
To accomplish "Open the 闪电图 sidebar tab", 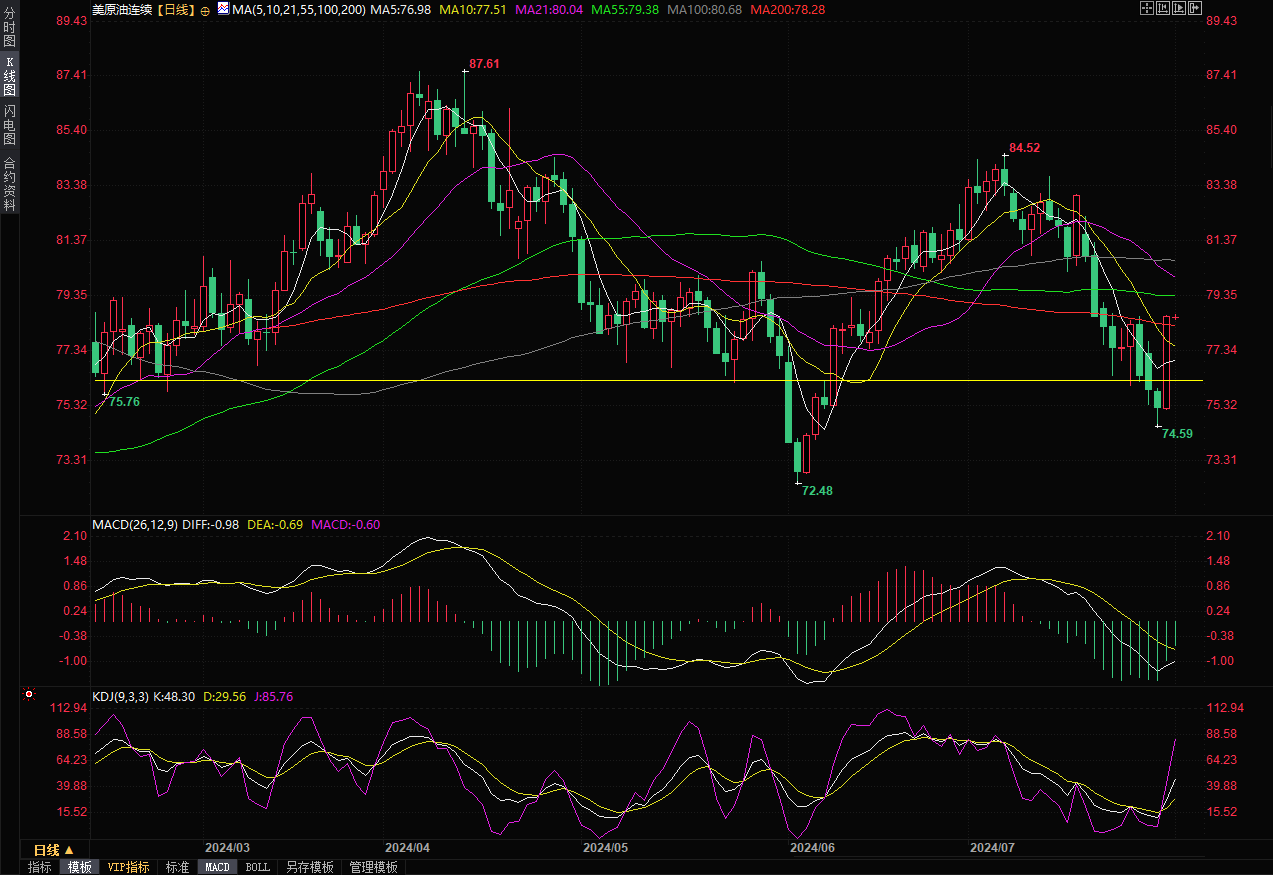I will pyautogui.click(x=9, y=124).
